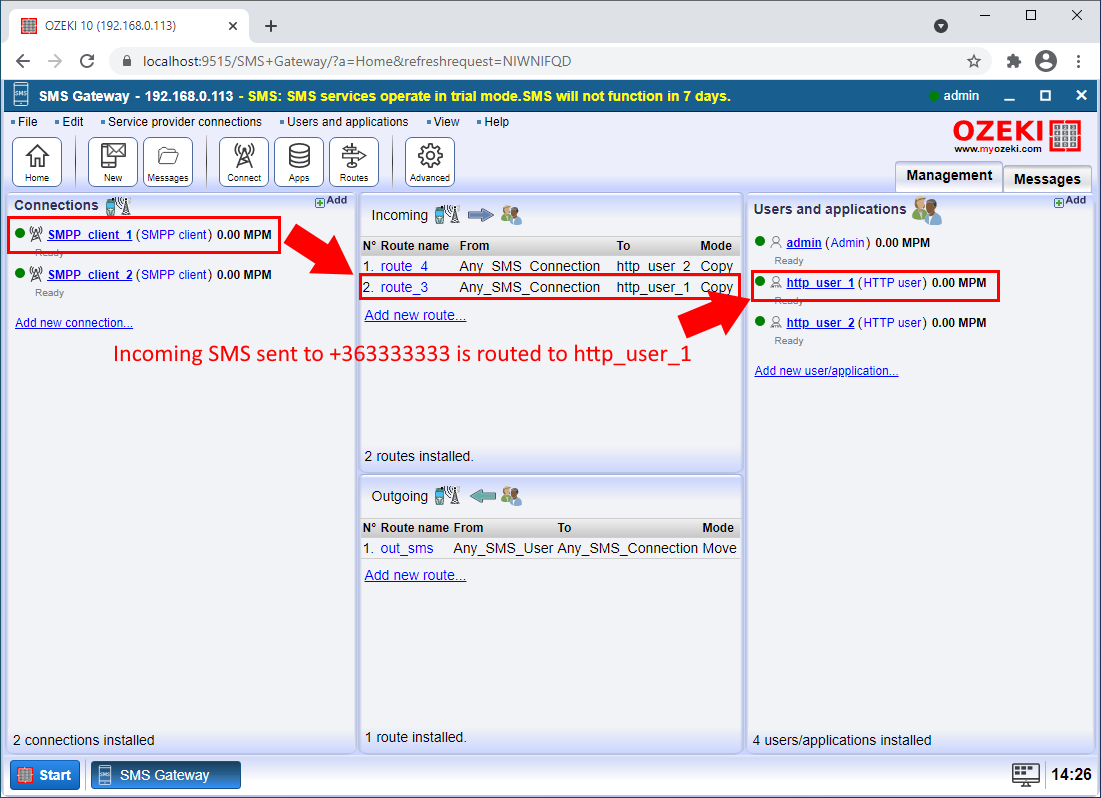
Task: Click the OZEKI logo
Action: tap(1017, 135)
